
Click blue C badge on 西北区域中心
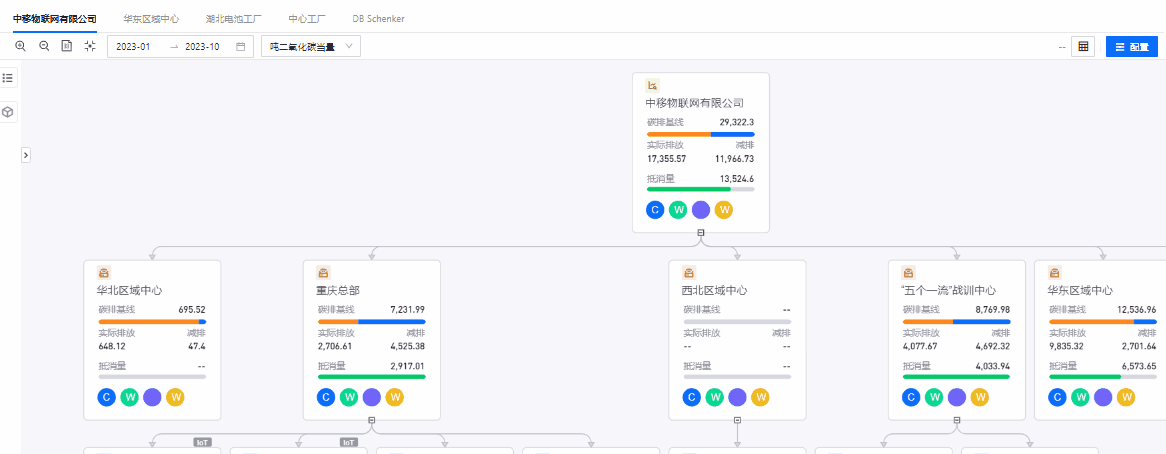click(x=692, y=397)
